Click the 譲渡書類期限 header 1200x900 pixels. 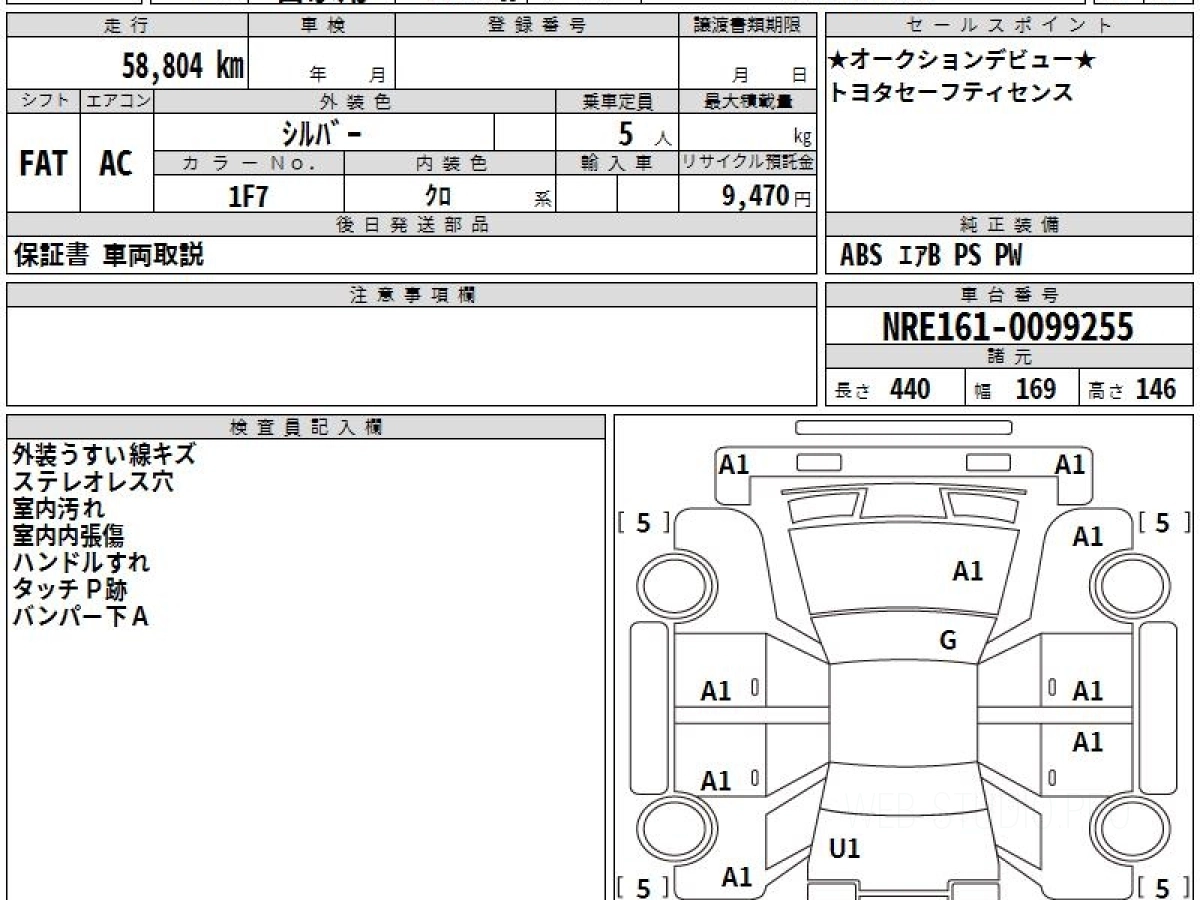coord(747,26)
